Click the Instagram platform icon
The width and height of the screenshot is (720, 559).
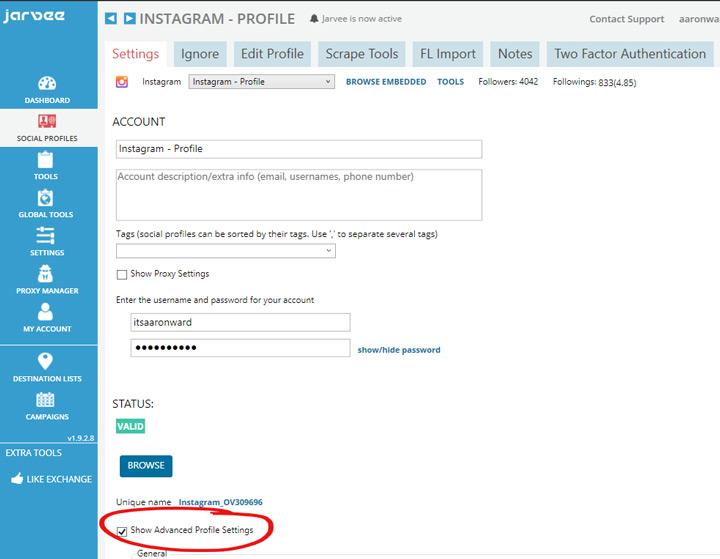point(122,82)
